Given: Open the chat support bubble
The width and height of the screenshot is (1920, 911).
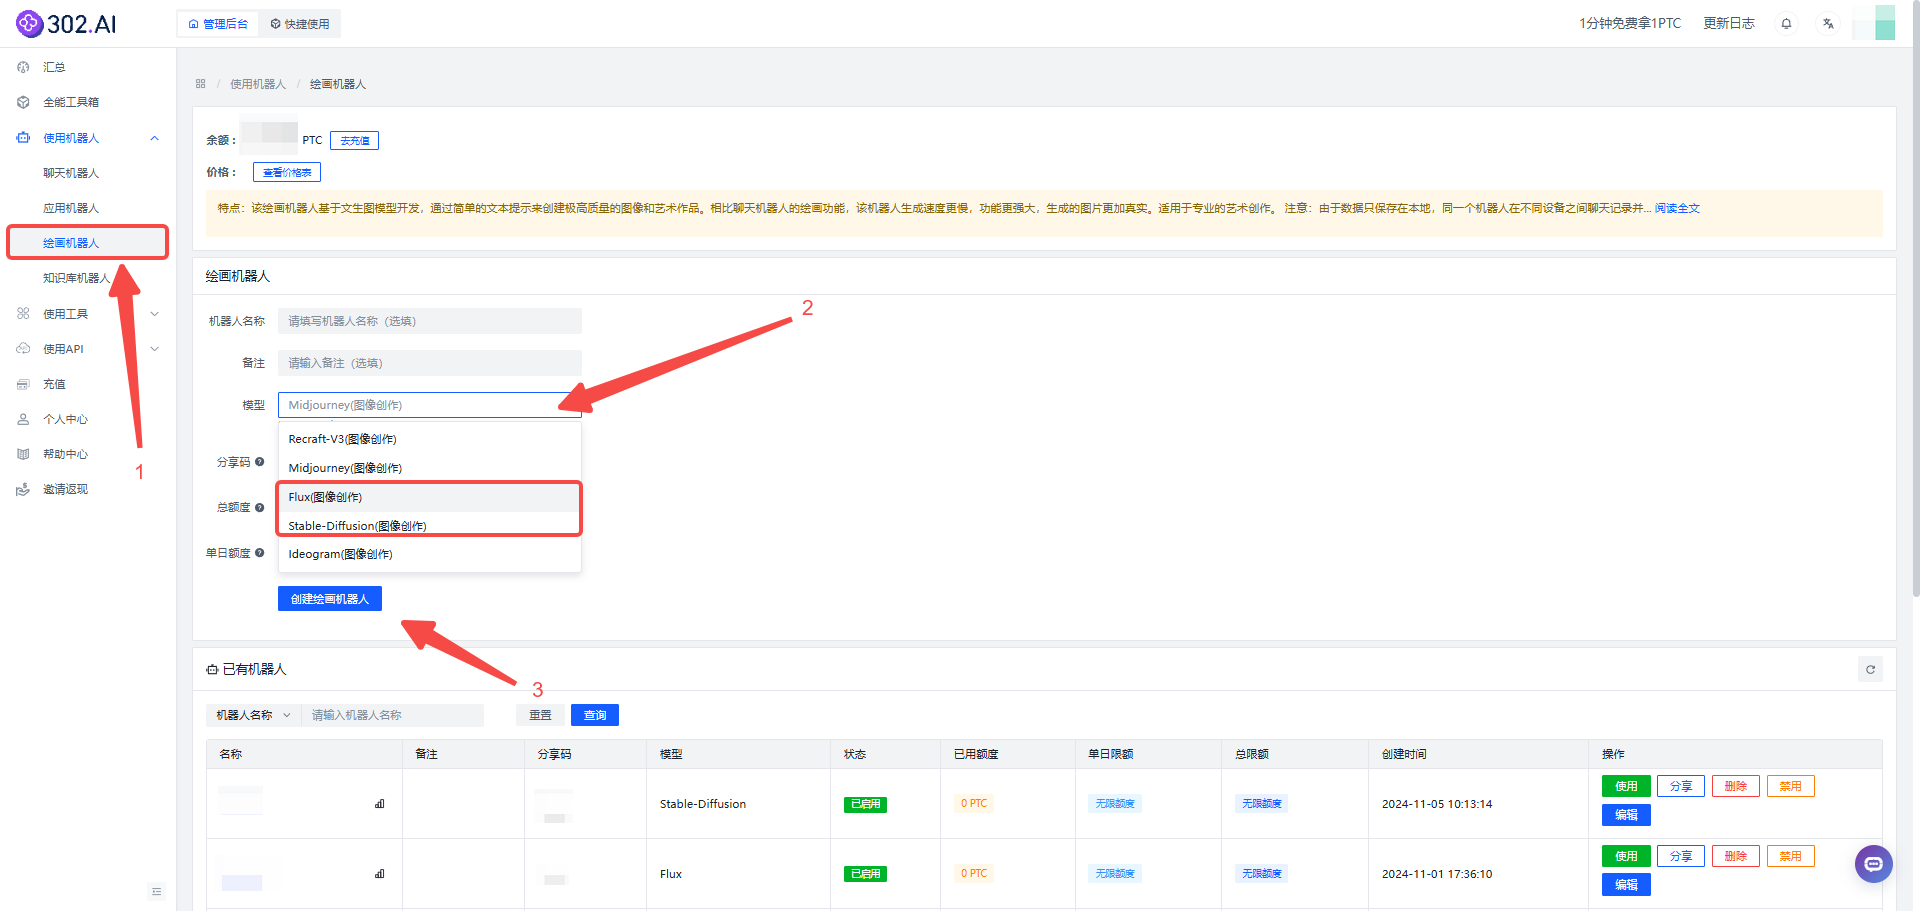Looking at the screenshot, I should coord(1873,863).
